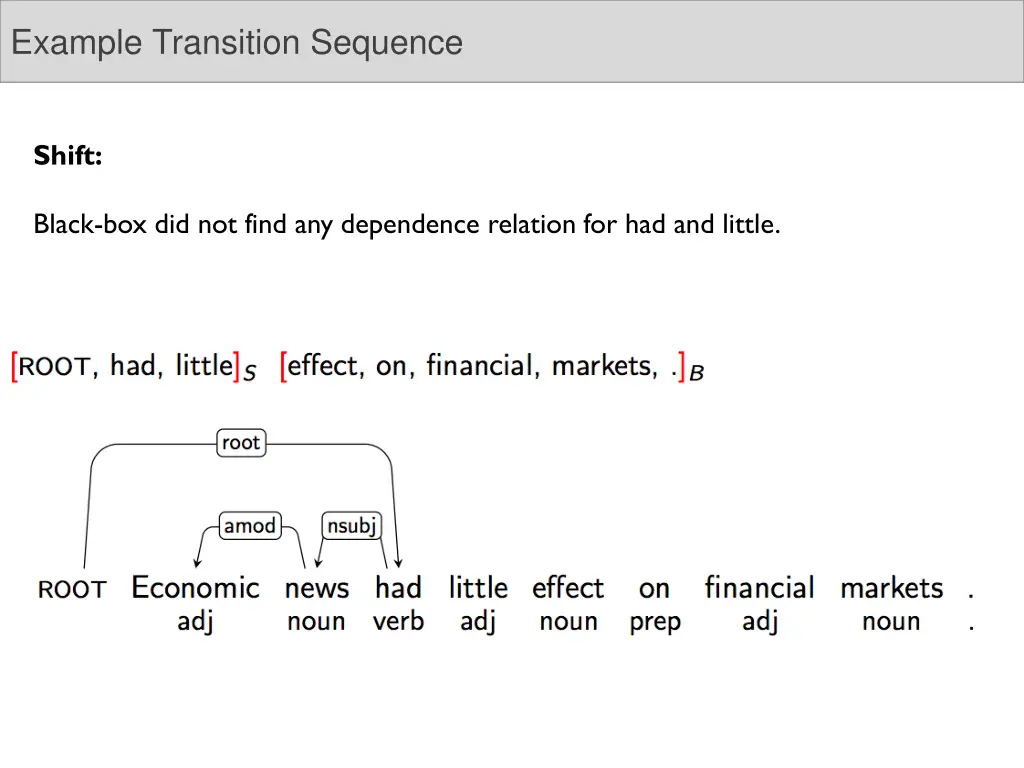
Task: Select the bold 'Shift:' heading
Action: click(67, 156)
